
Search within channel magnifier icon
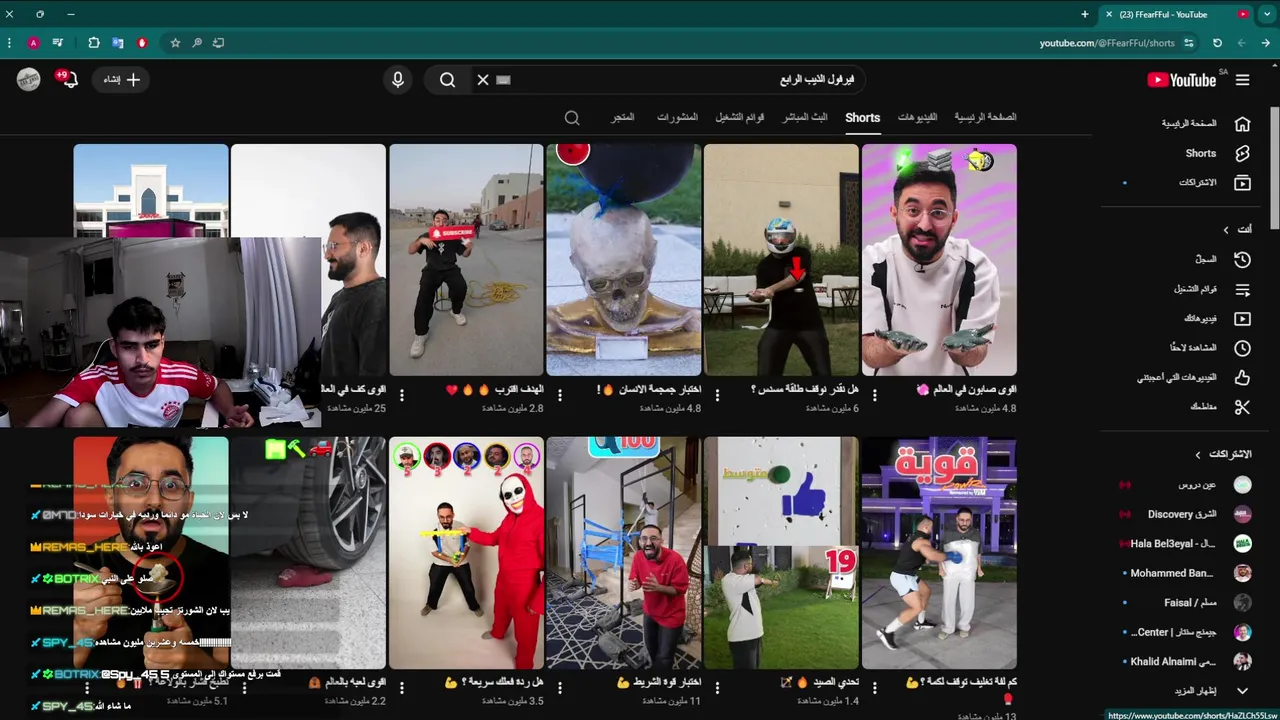[572, 118]
